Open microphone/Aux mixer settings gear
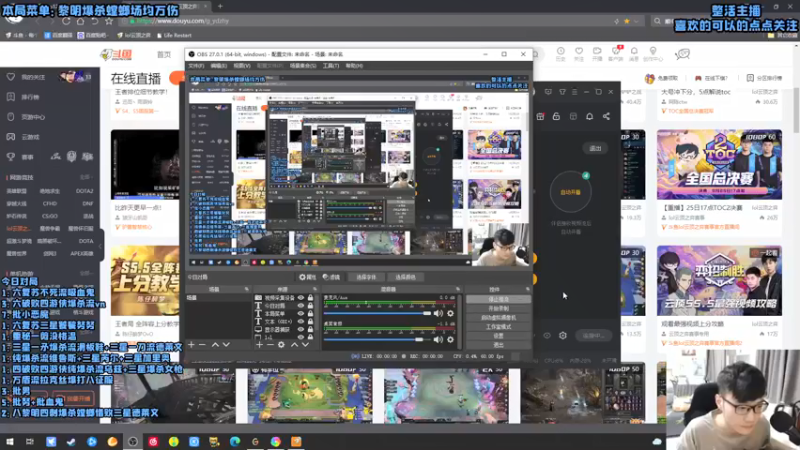The image size is (800, 450). click(x=451, y=313)
